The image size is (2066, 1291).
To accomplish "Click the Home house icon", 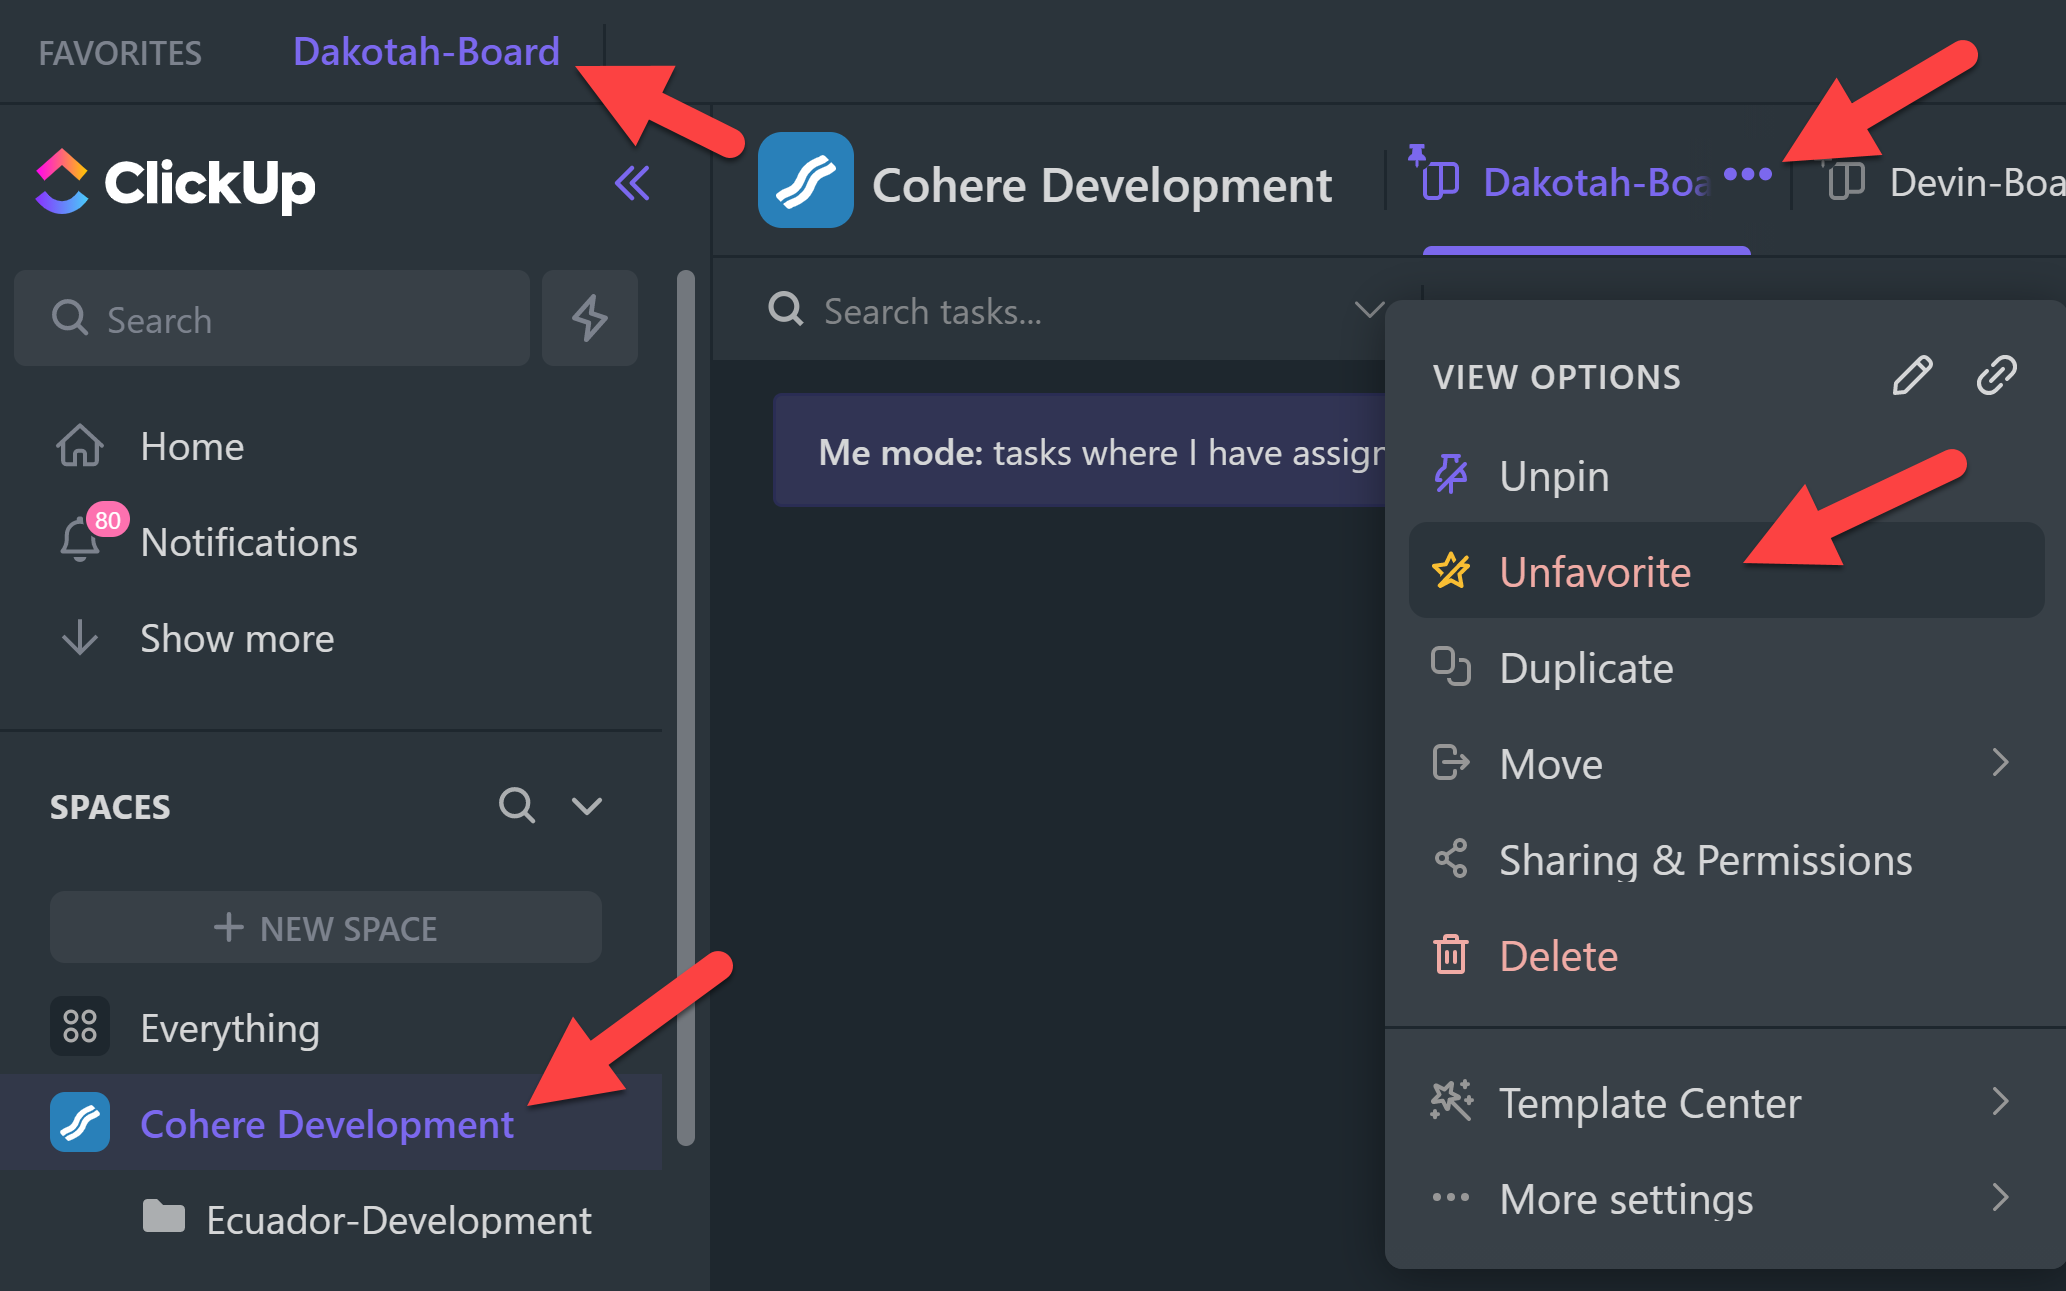I will pos(80,446).
